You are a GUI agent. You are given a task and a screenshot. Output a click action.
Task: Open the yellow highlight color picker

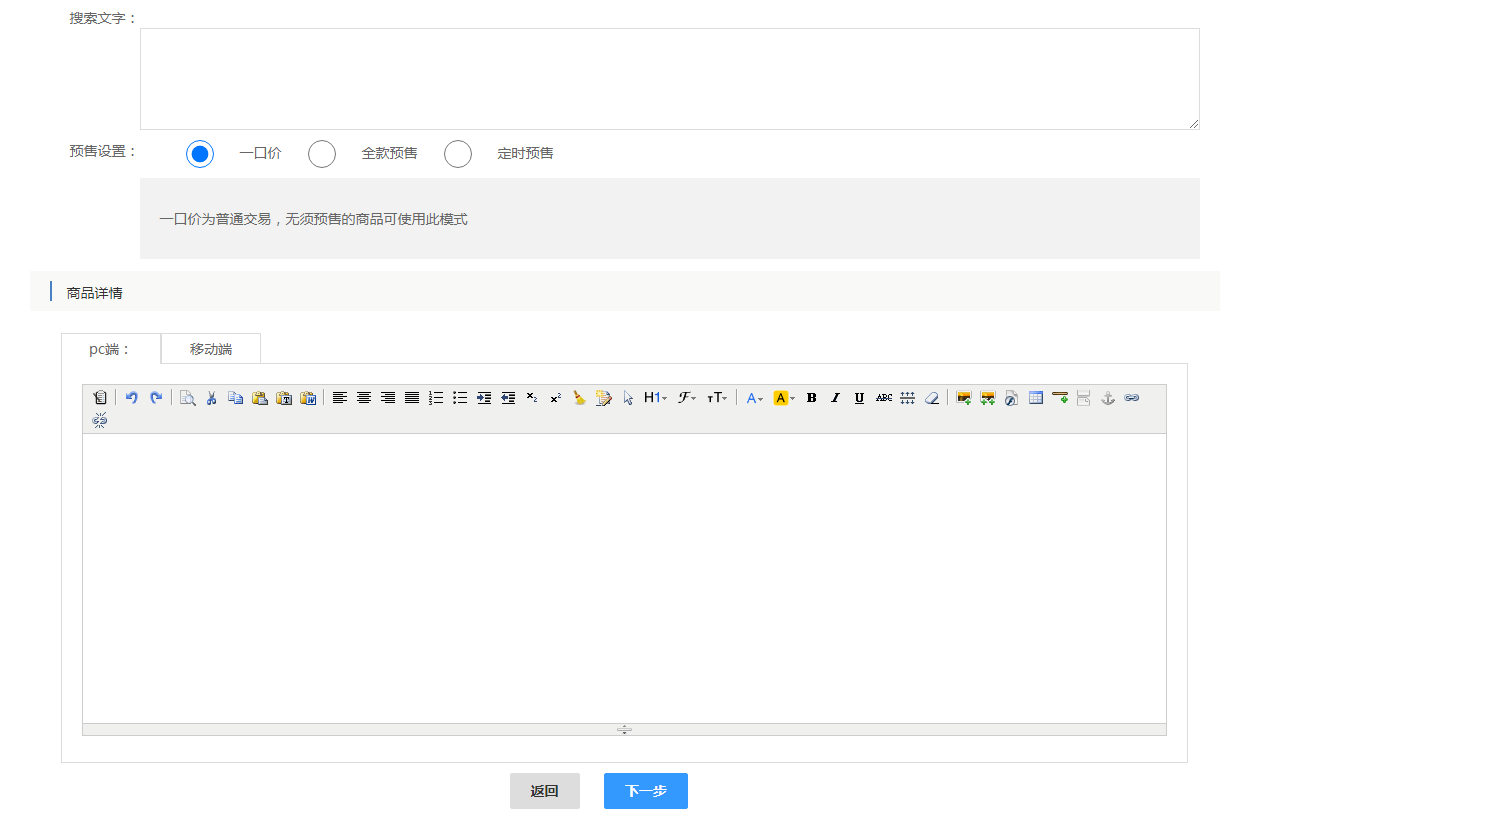[x=784, y=398]
